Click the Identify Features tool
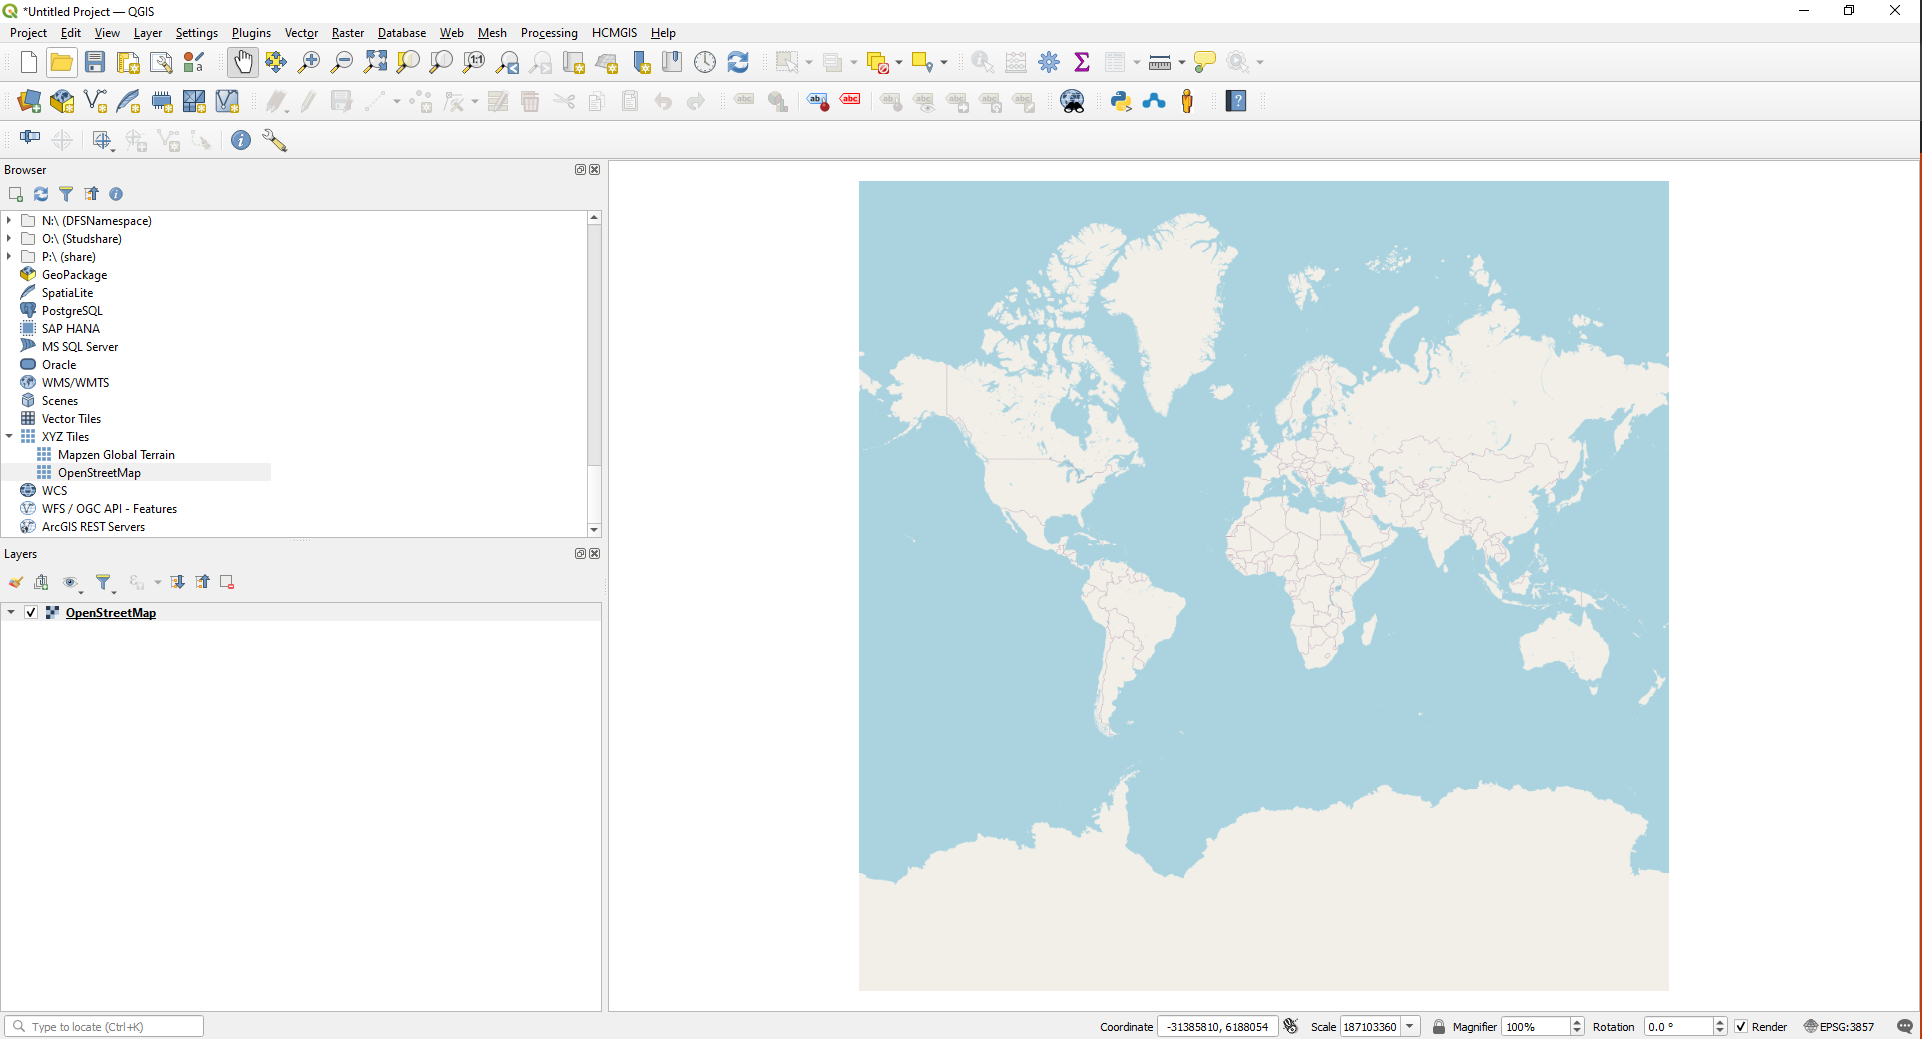 click(x=982, y=62)
